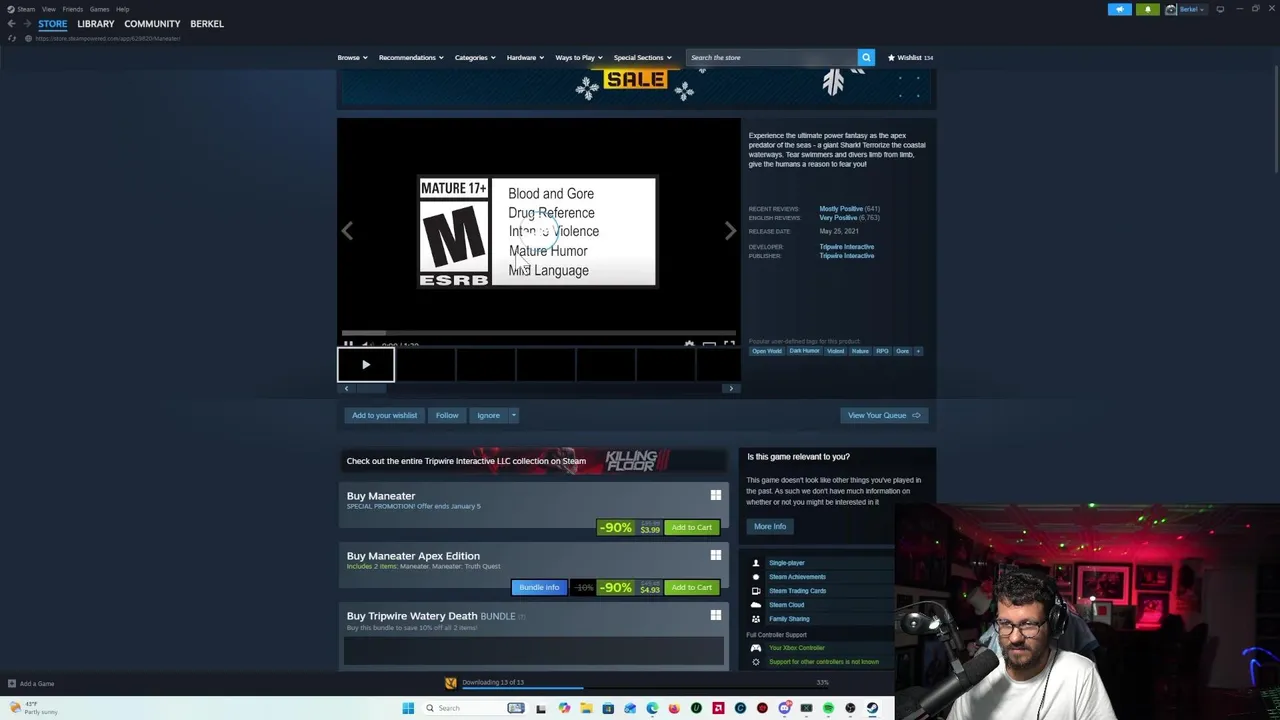The height and width of the screenshot is (720, 1280).
Task: Open the Help menu
Action: click(x=122, y=9)
